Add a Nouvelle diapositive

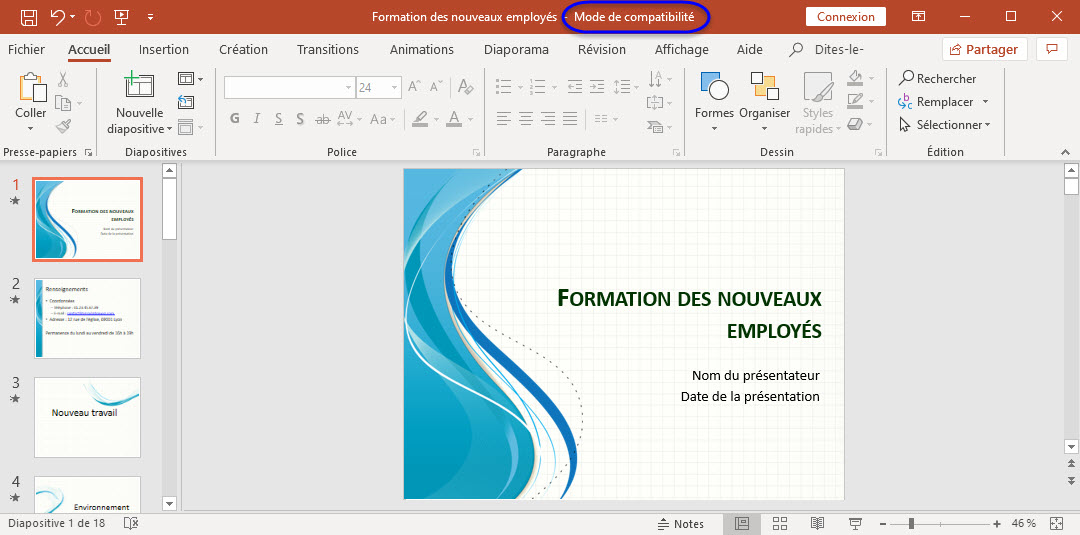click(140, 85)
